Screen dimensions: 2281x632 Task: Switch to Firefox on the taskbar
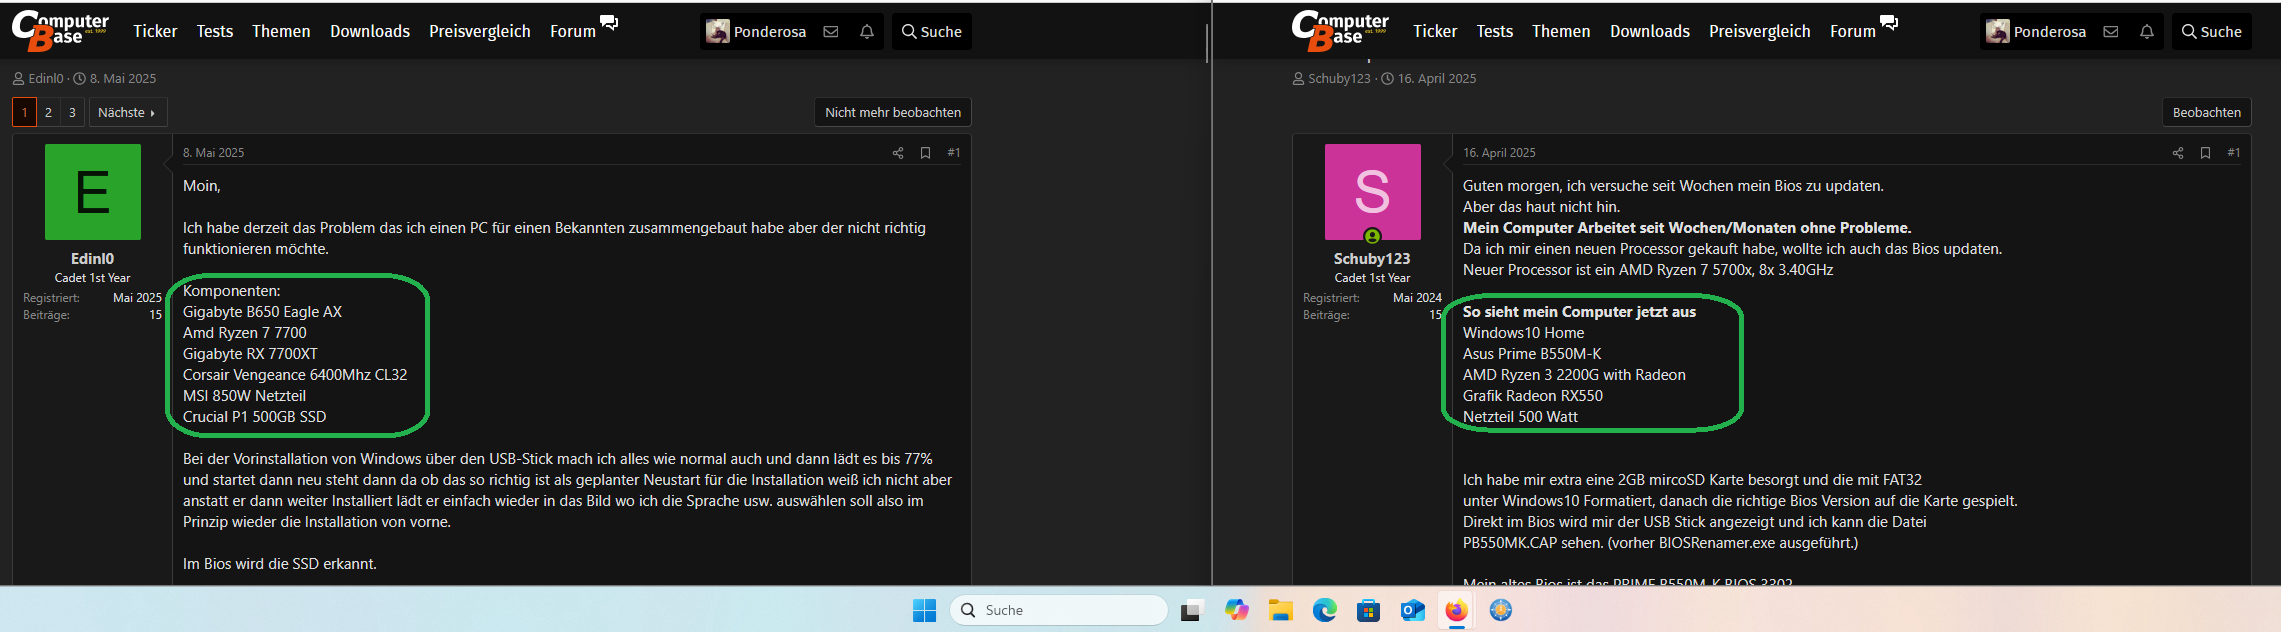pyautogui.click(x=1457, y=610)
